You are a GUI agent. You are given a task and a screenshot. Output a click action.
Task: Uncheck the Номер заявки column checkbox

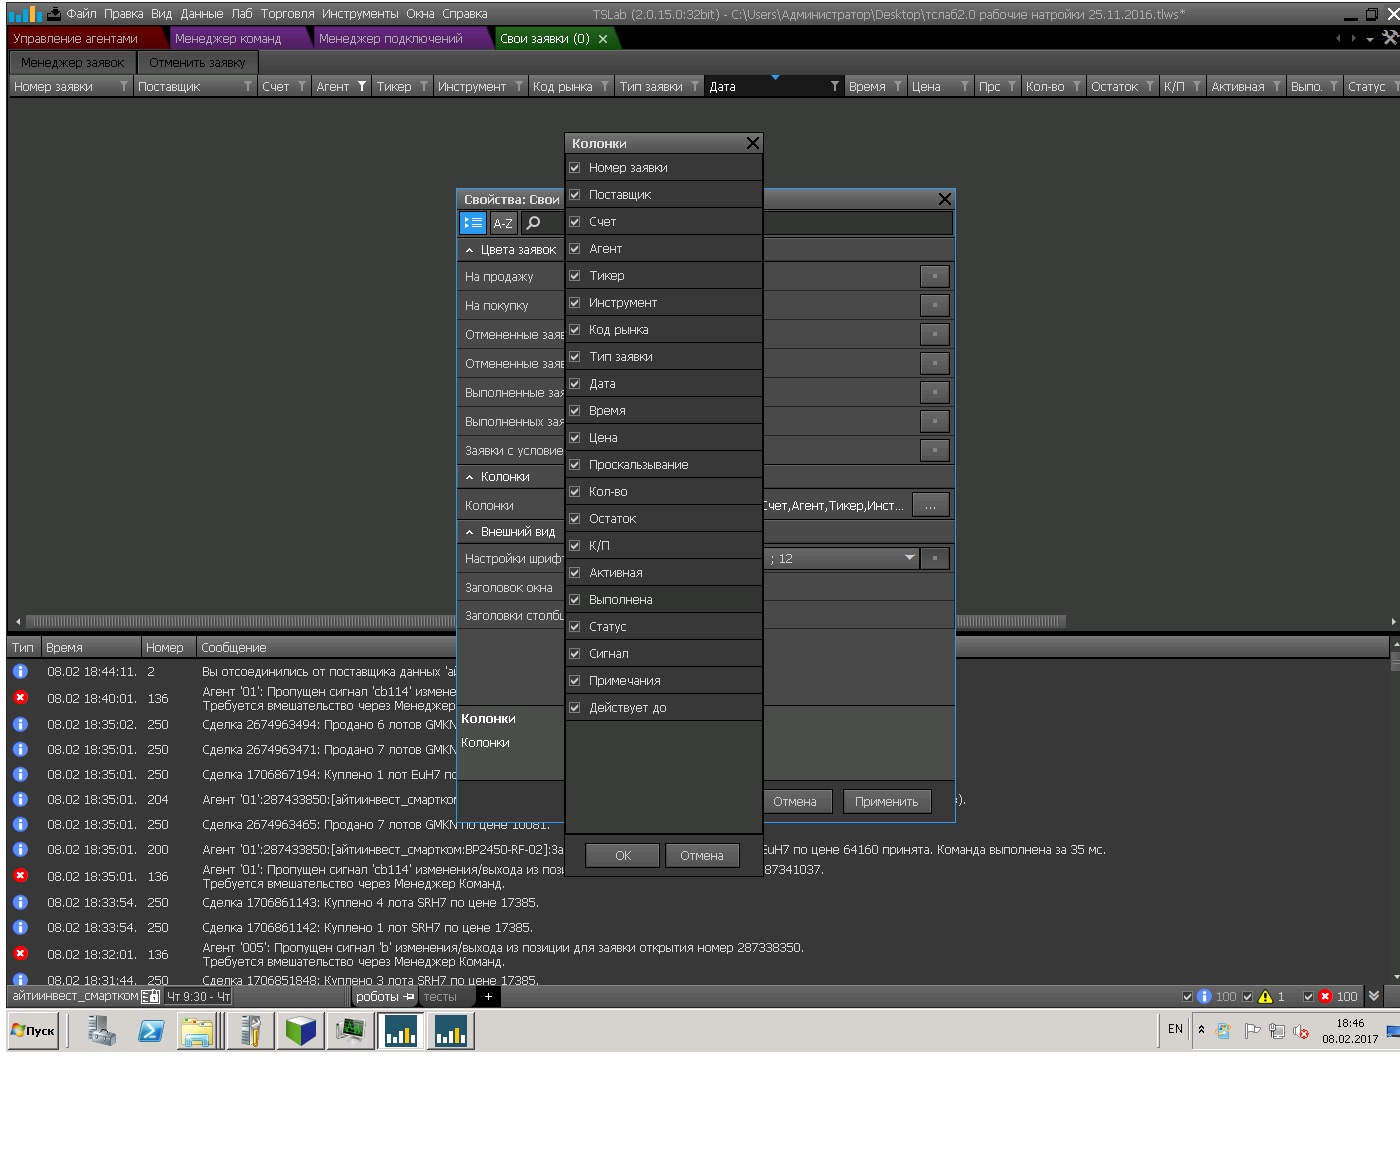click(575, 168)
